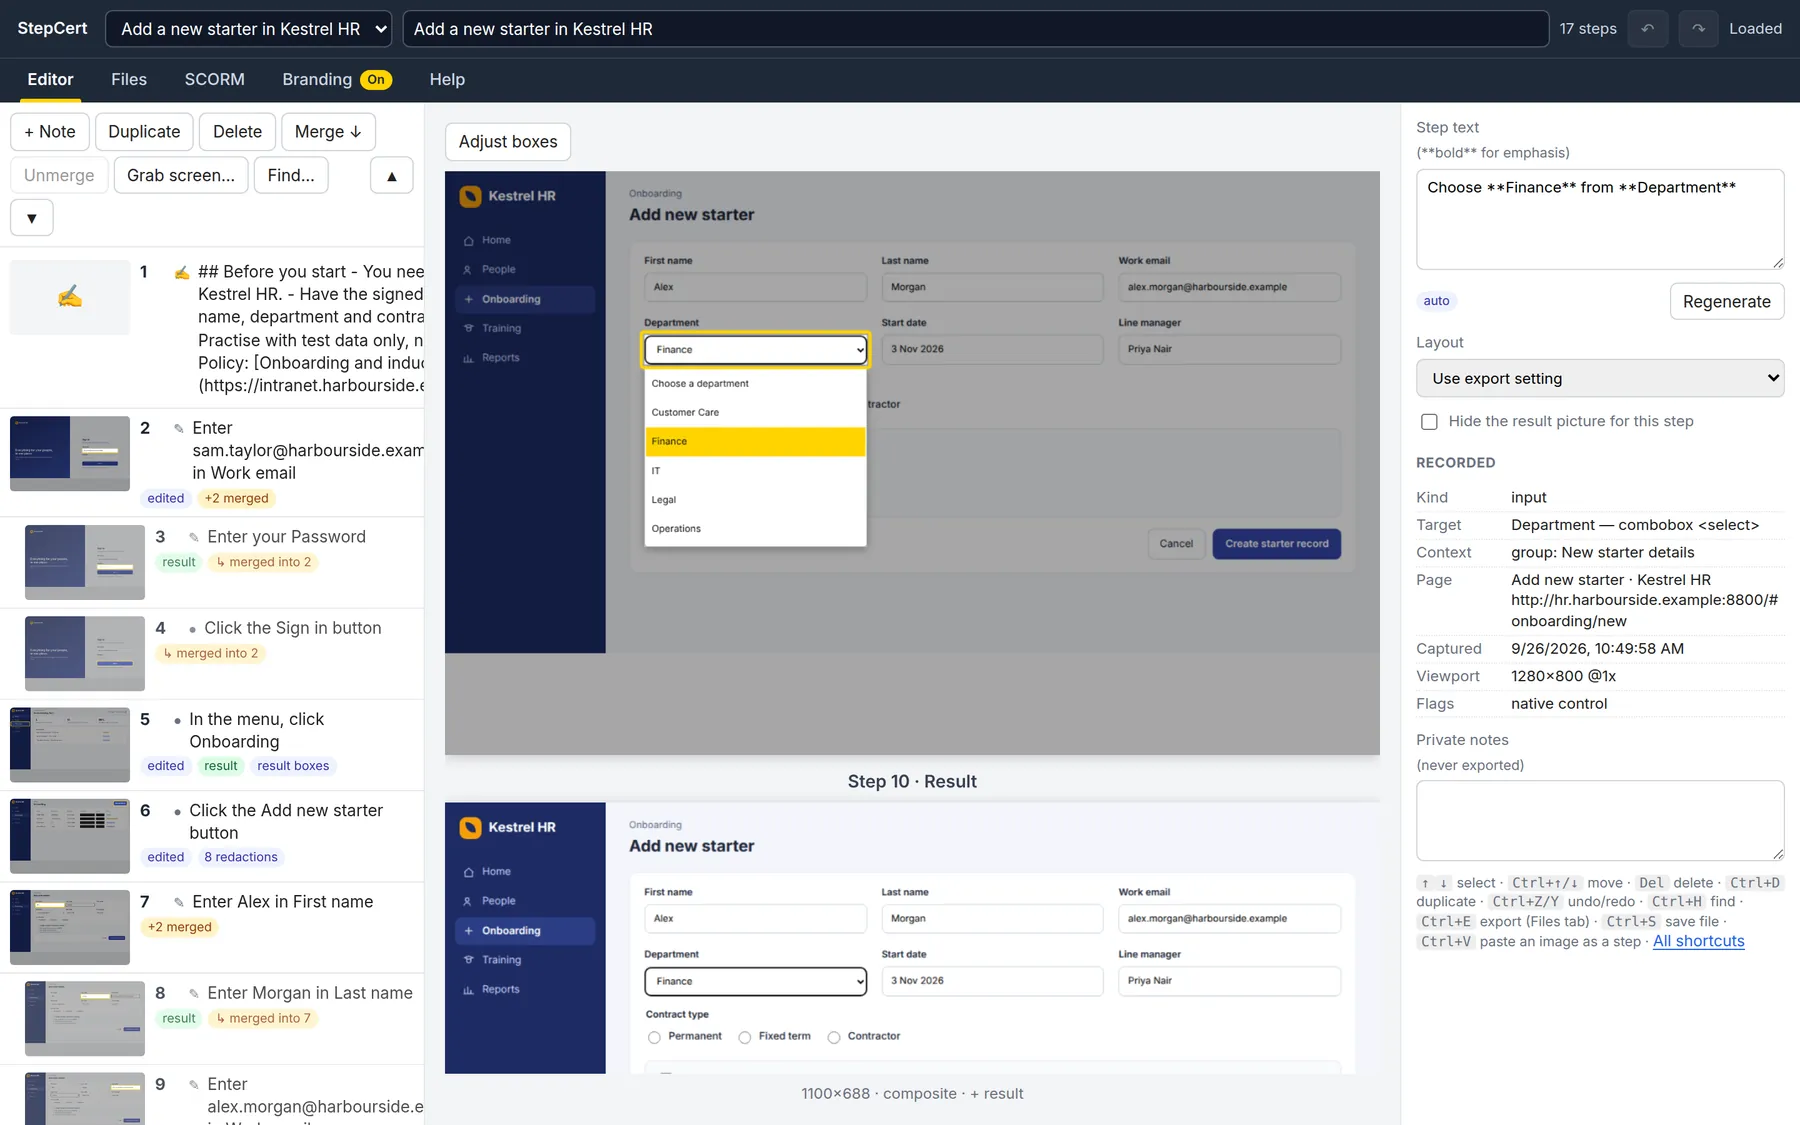Select the step 7 thumbnail
The image size is (1800, 1125).
pos(70,927)
